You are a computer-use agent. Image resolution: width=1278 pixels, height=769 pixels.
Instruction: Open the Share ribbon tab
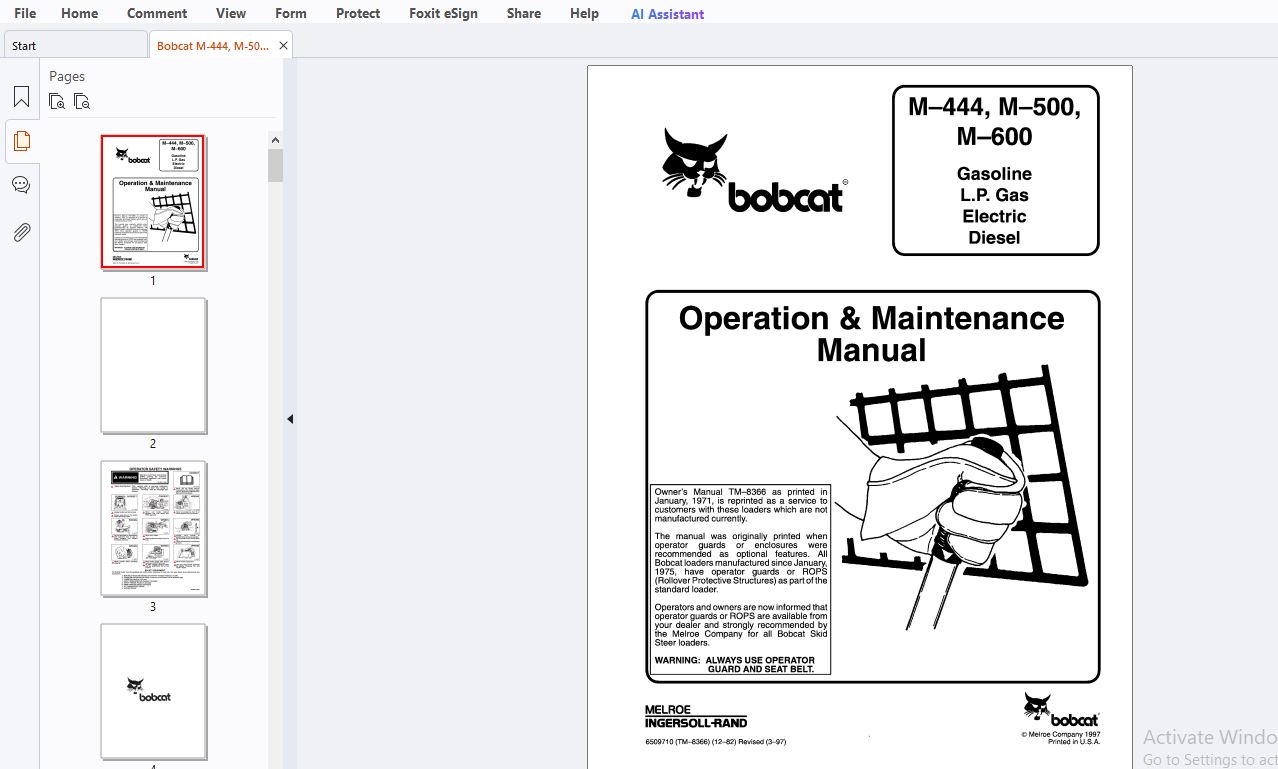(524, 13)
